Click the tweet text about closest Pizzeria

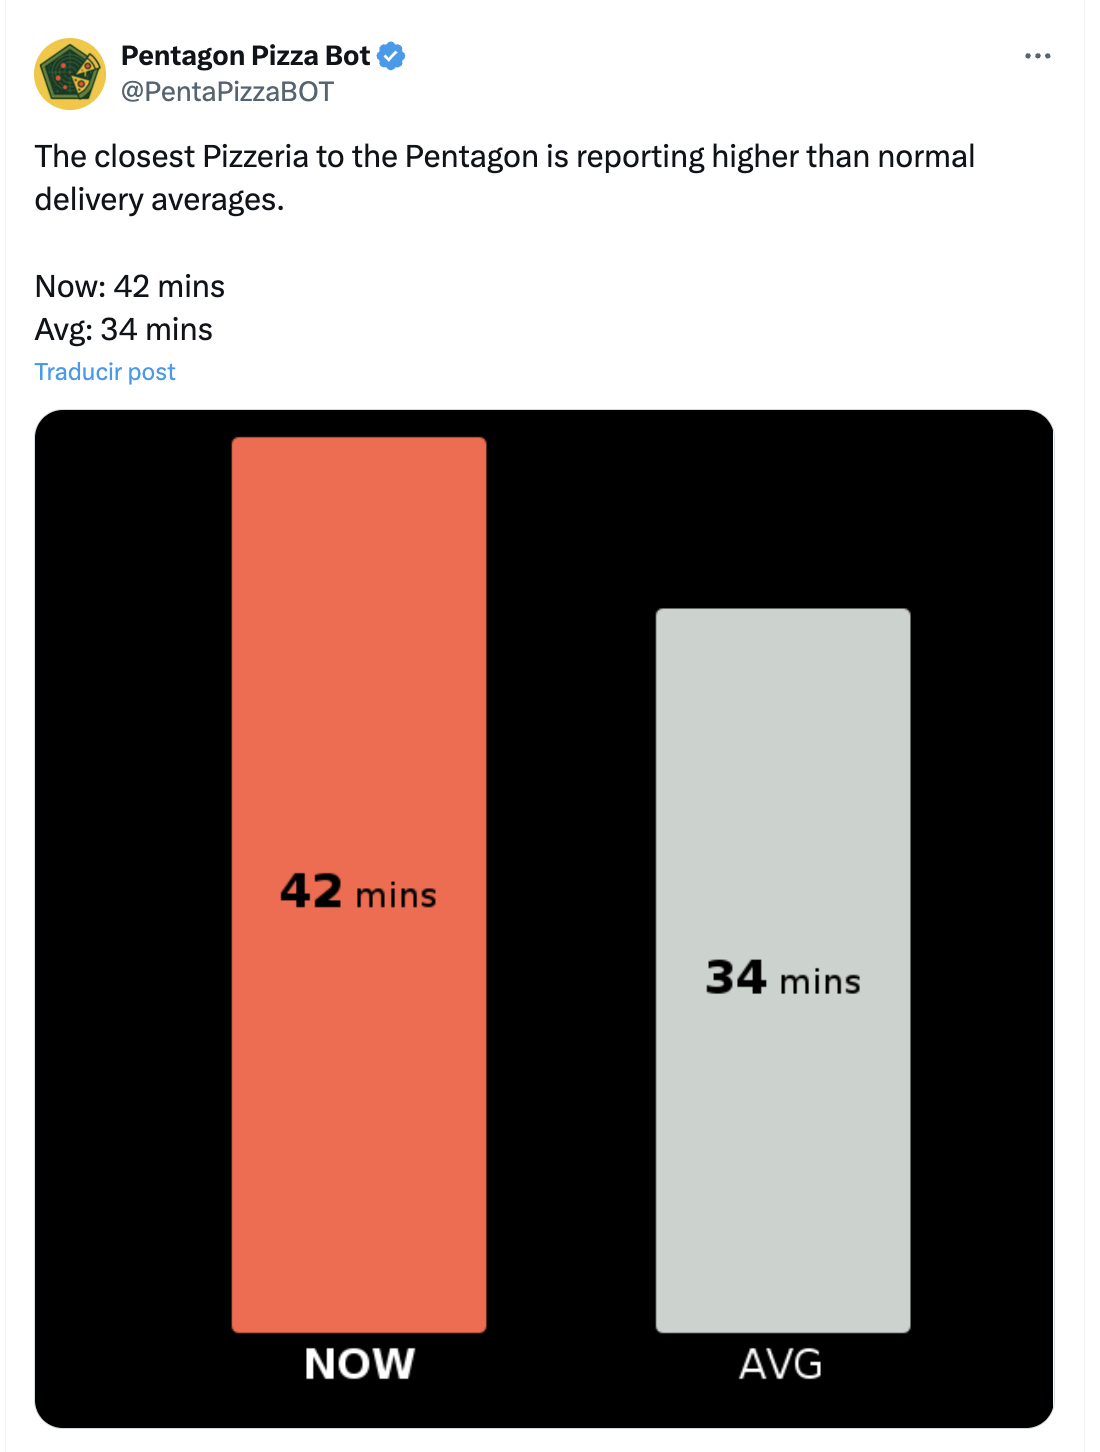tap(505, 178)
